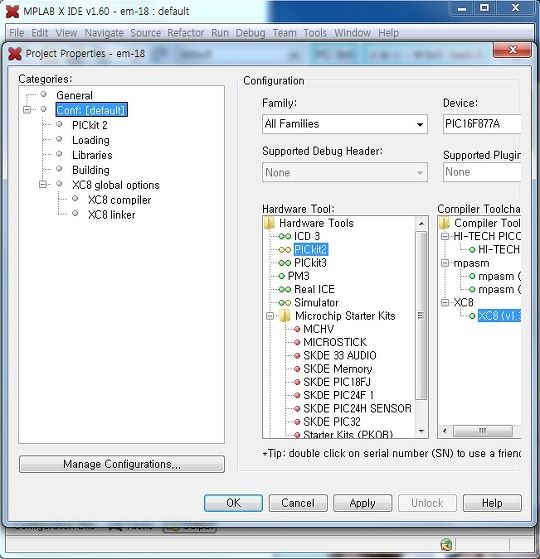Image resolution: width=540 pixels, height=559 pixels.
Task: Click the SKDE Memory red icon
Action: click(297, 369)
